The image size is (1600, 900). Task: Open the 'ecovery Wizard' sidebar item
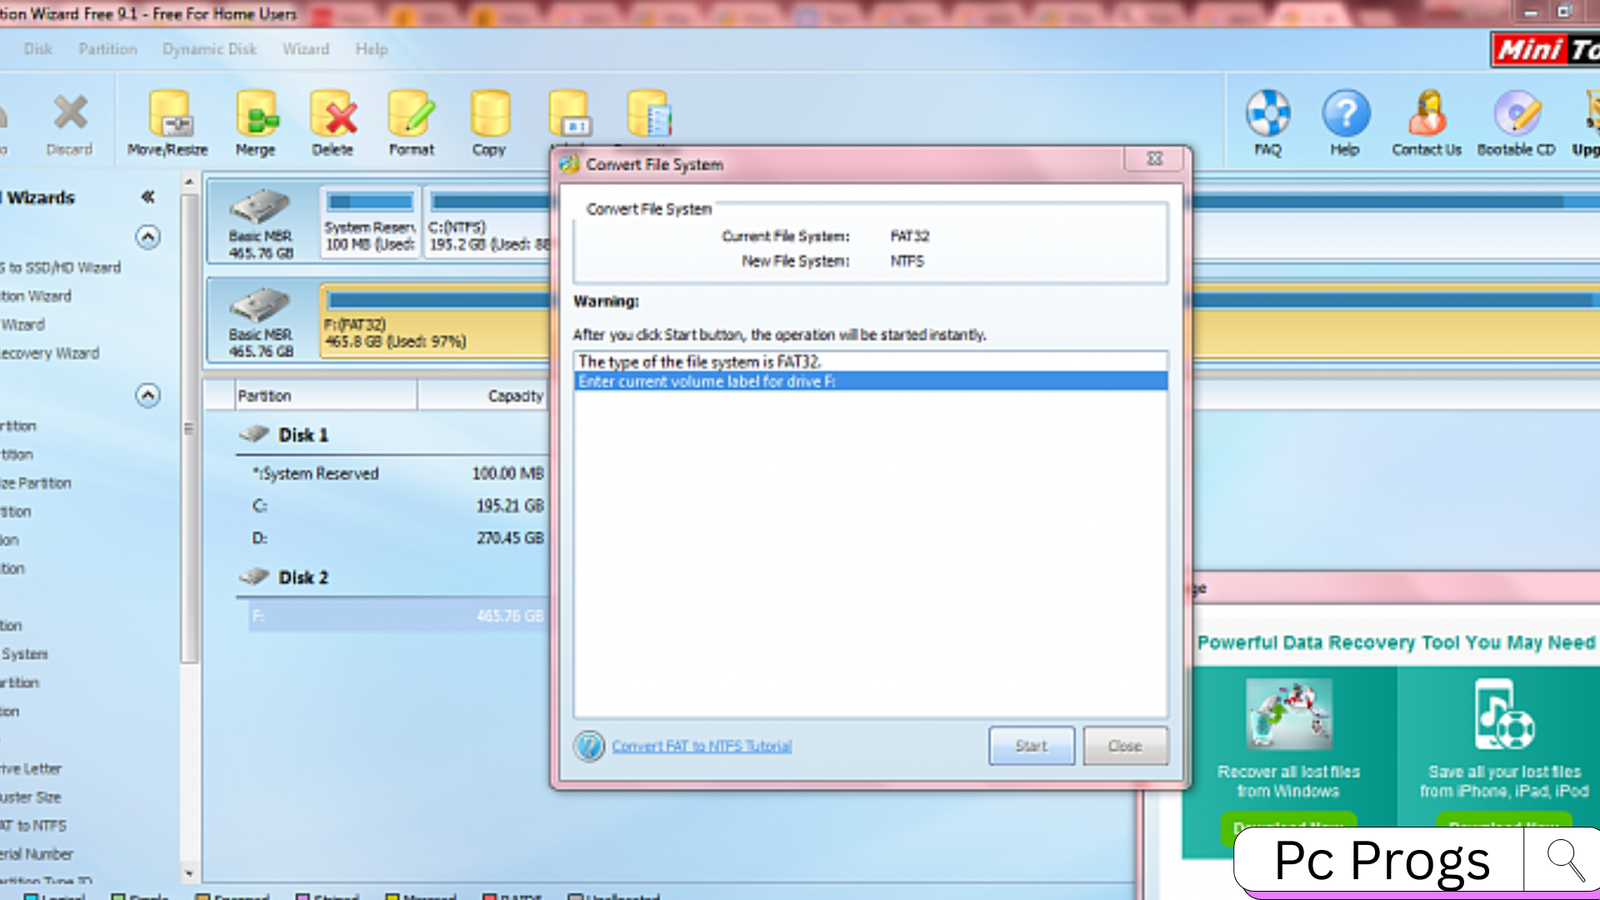coord(50,353)
